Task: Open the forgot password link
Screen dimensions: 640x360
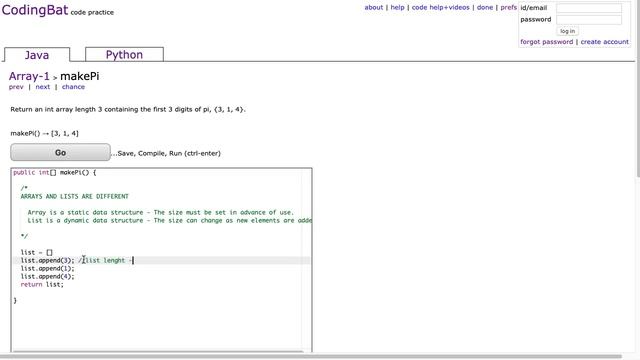Action: pyautogui.click(x=547, y=42)
